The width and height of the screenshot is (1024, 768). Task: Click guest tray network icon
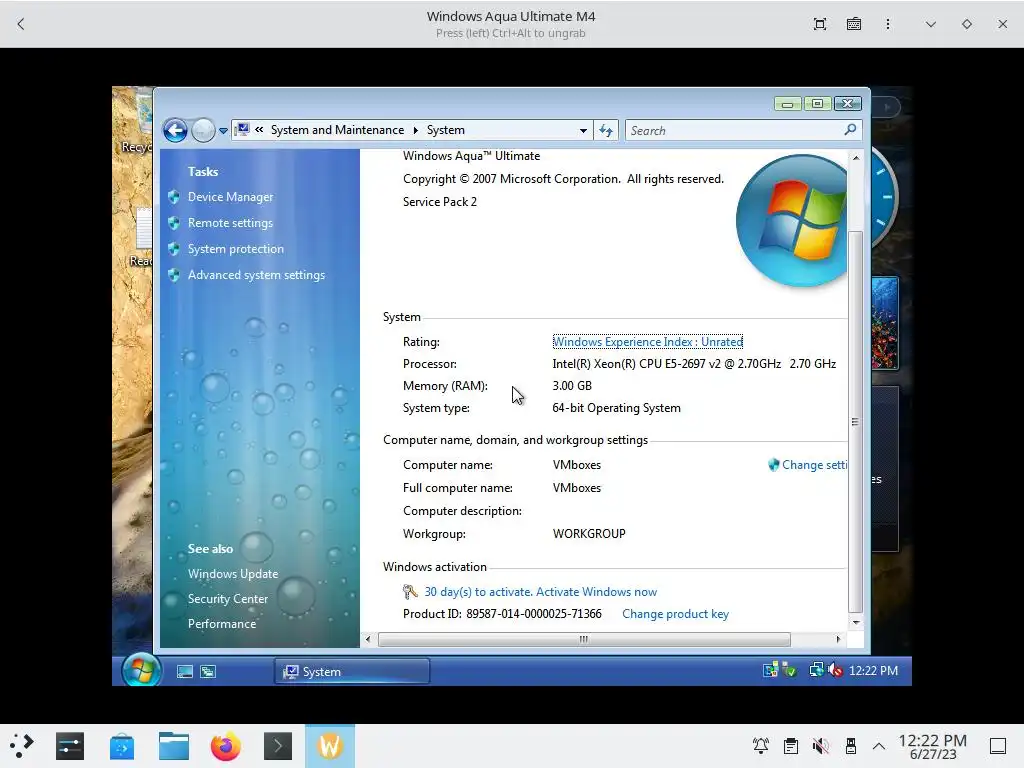click(x=816, y=670)
